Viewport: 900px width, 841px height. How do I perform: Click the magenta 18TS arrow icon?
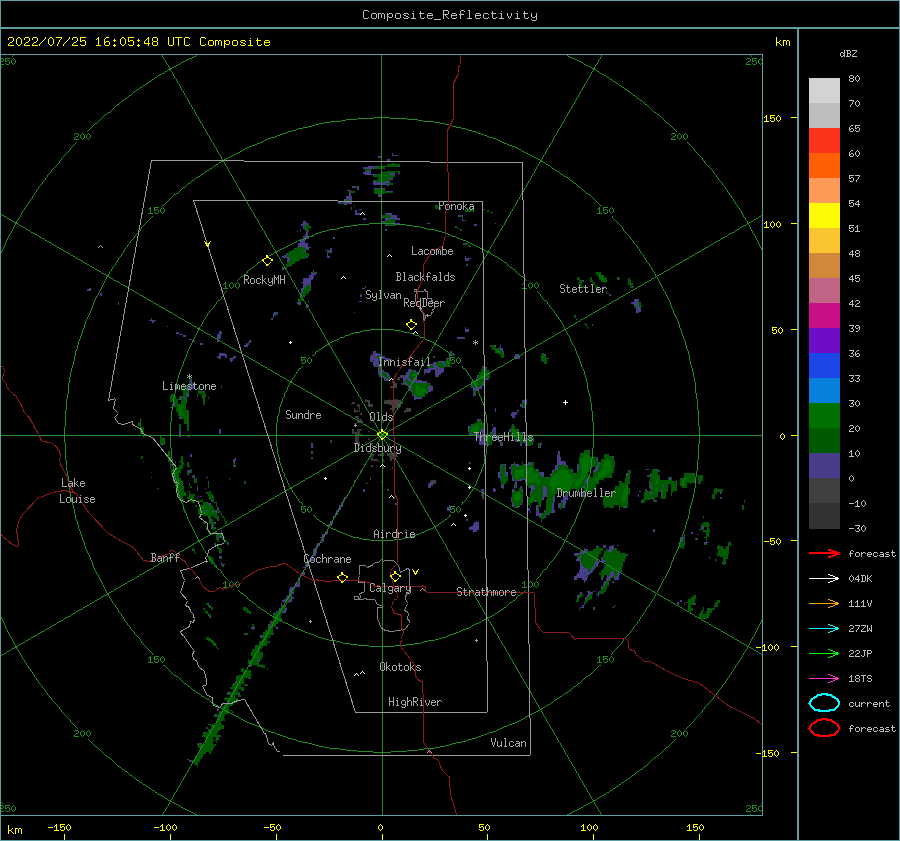(x=824, y=679)
